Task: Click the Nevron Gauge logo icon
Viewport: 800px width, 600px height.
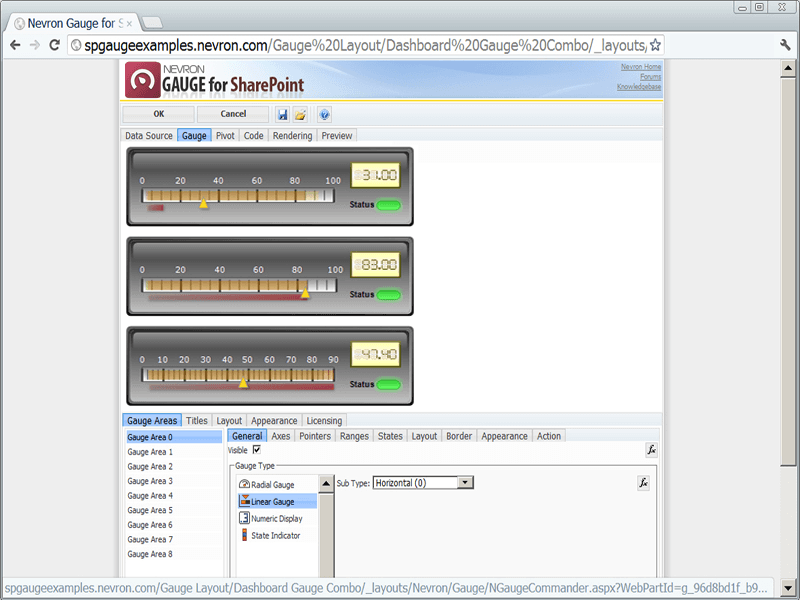Action: [x=143, y=80]
